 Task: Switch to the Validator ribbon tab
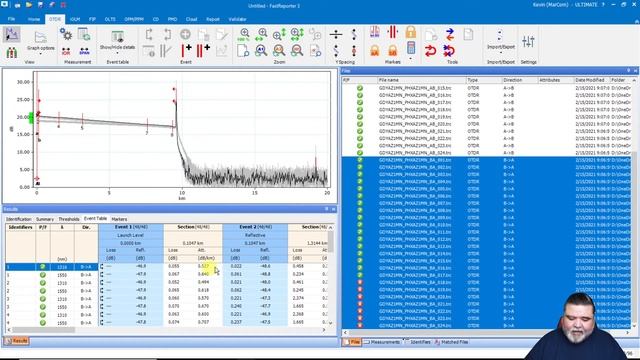tap(237, 19)
